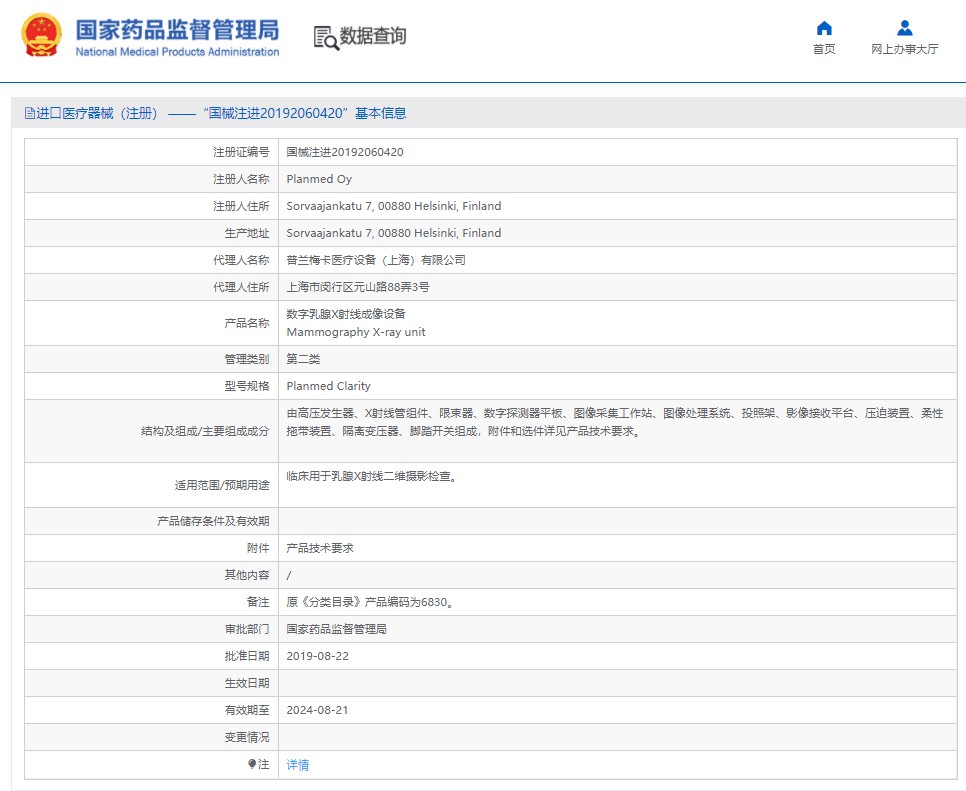
Task: Click the 原《分类目录》产品编码为6830 remark
Action: [x=370, y=602]
